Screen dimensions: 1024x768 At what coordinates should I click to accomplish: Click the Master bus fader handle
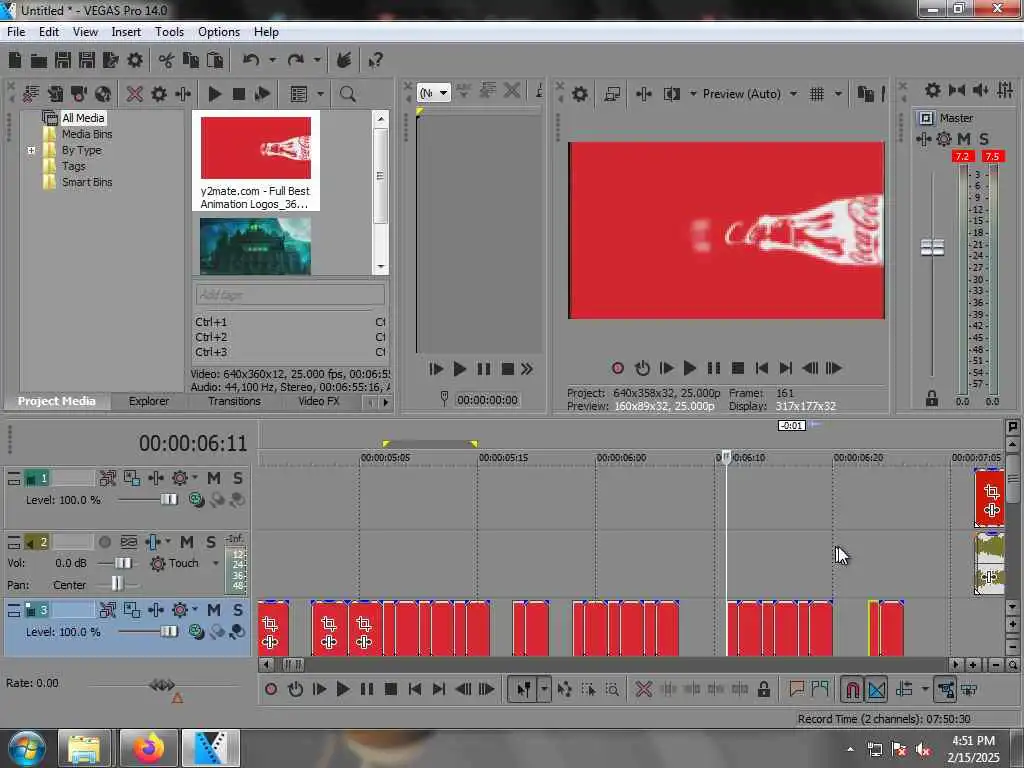tap(932, 248)
